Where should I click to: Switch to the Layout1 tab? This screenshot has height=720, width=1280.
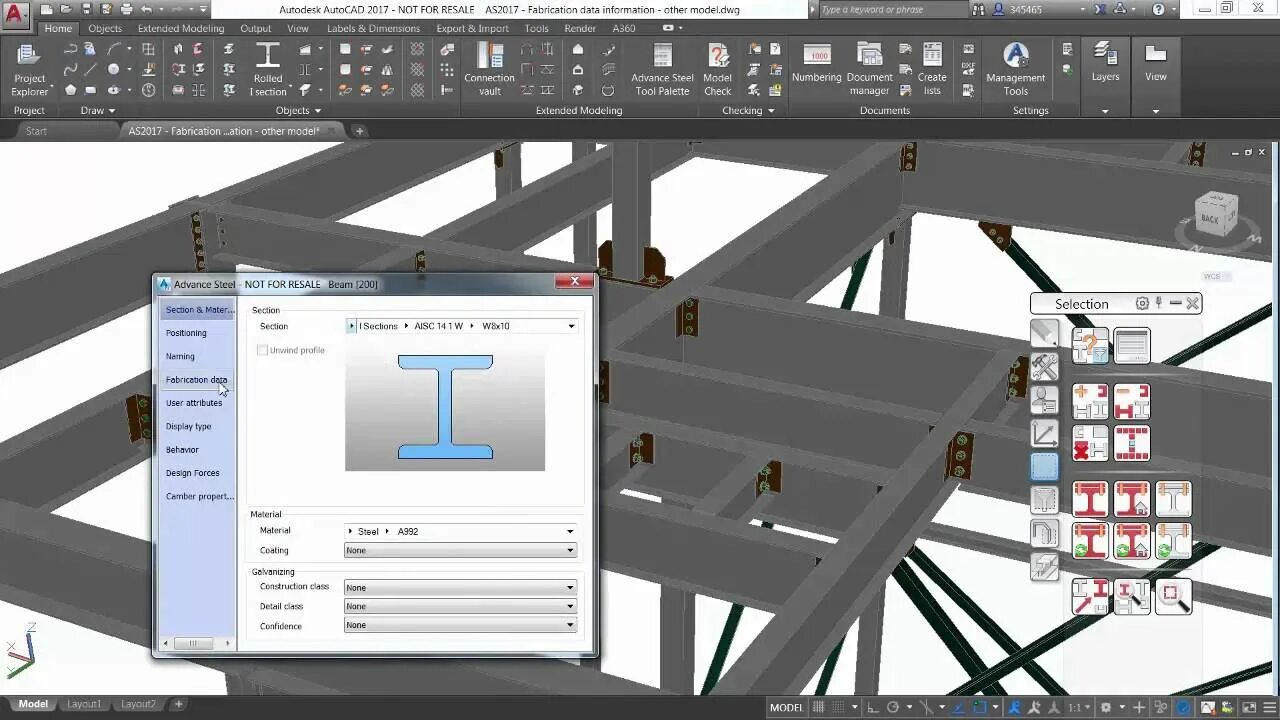(84, 704)
